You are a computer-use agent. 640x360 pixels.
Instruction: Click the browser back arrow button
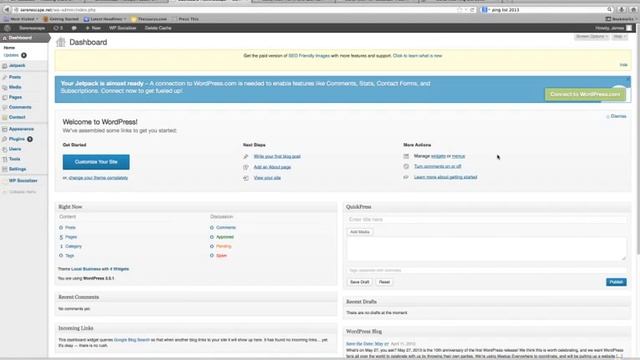click(7, 9)
